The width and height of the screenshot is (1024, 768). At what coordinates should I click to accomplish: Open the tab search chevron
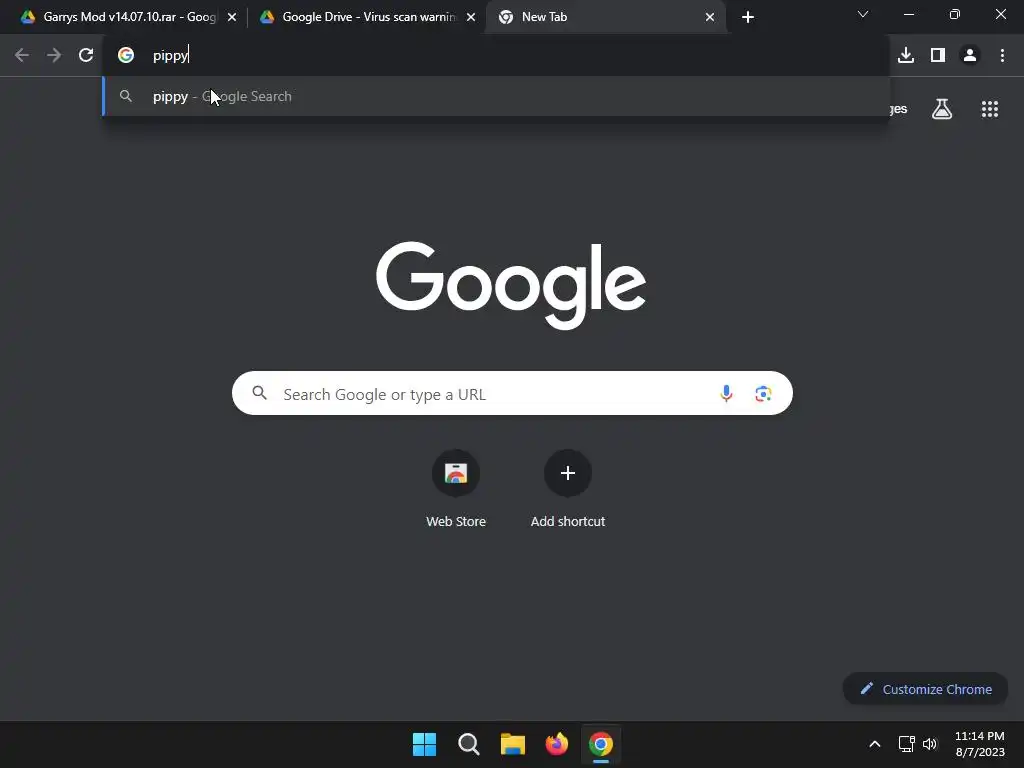click(863, 14)
